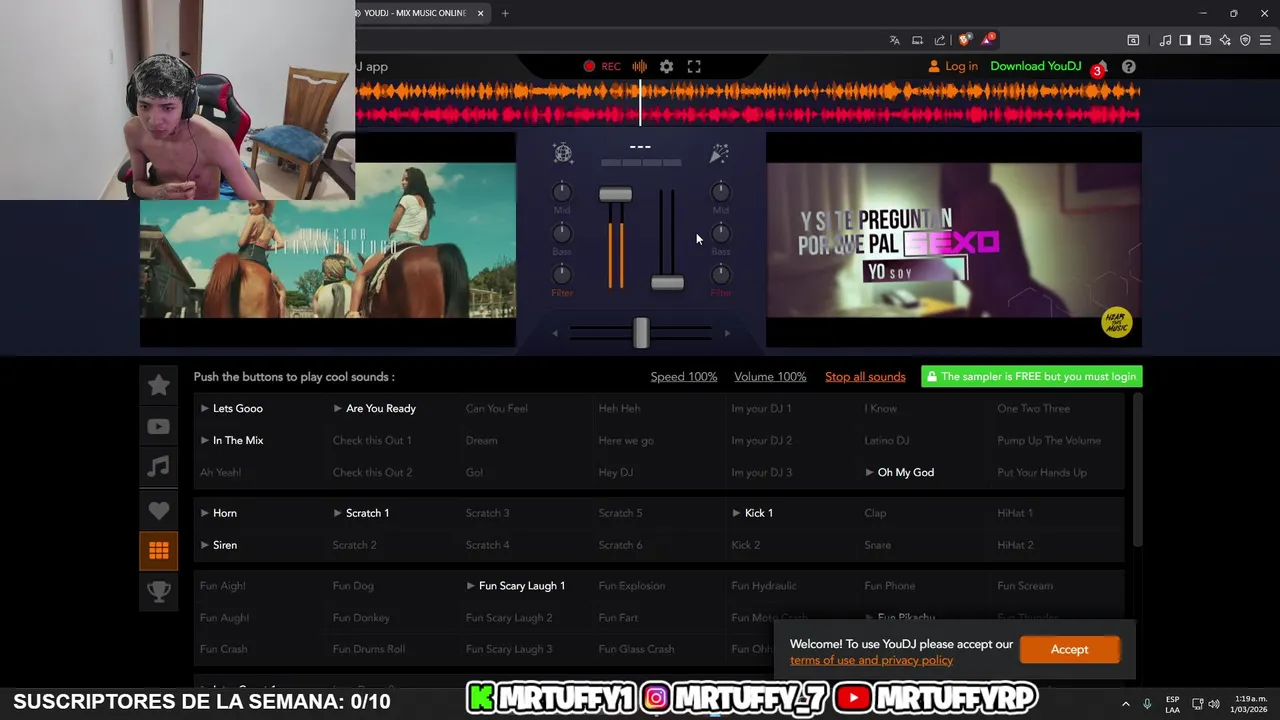
Task: Open the Volume 100% option
Action: click(770, 377)
